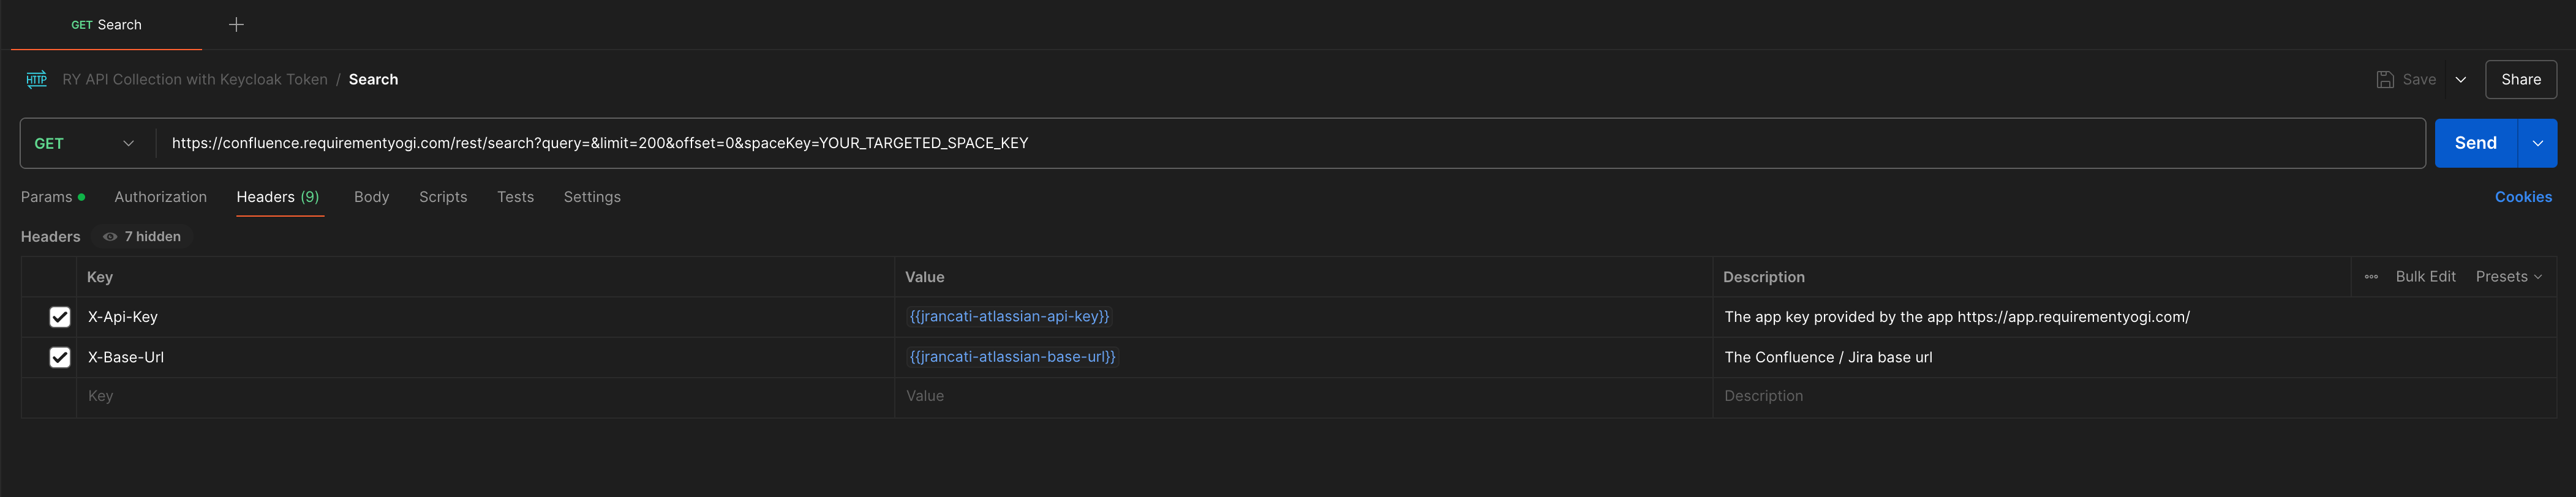2576x497 pixels.
Task: Select the Params tab
Action: [46, 197]
